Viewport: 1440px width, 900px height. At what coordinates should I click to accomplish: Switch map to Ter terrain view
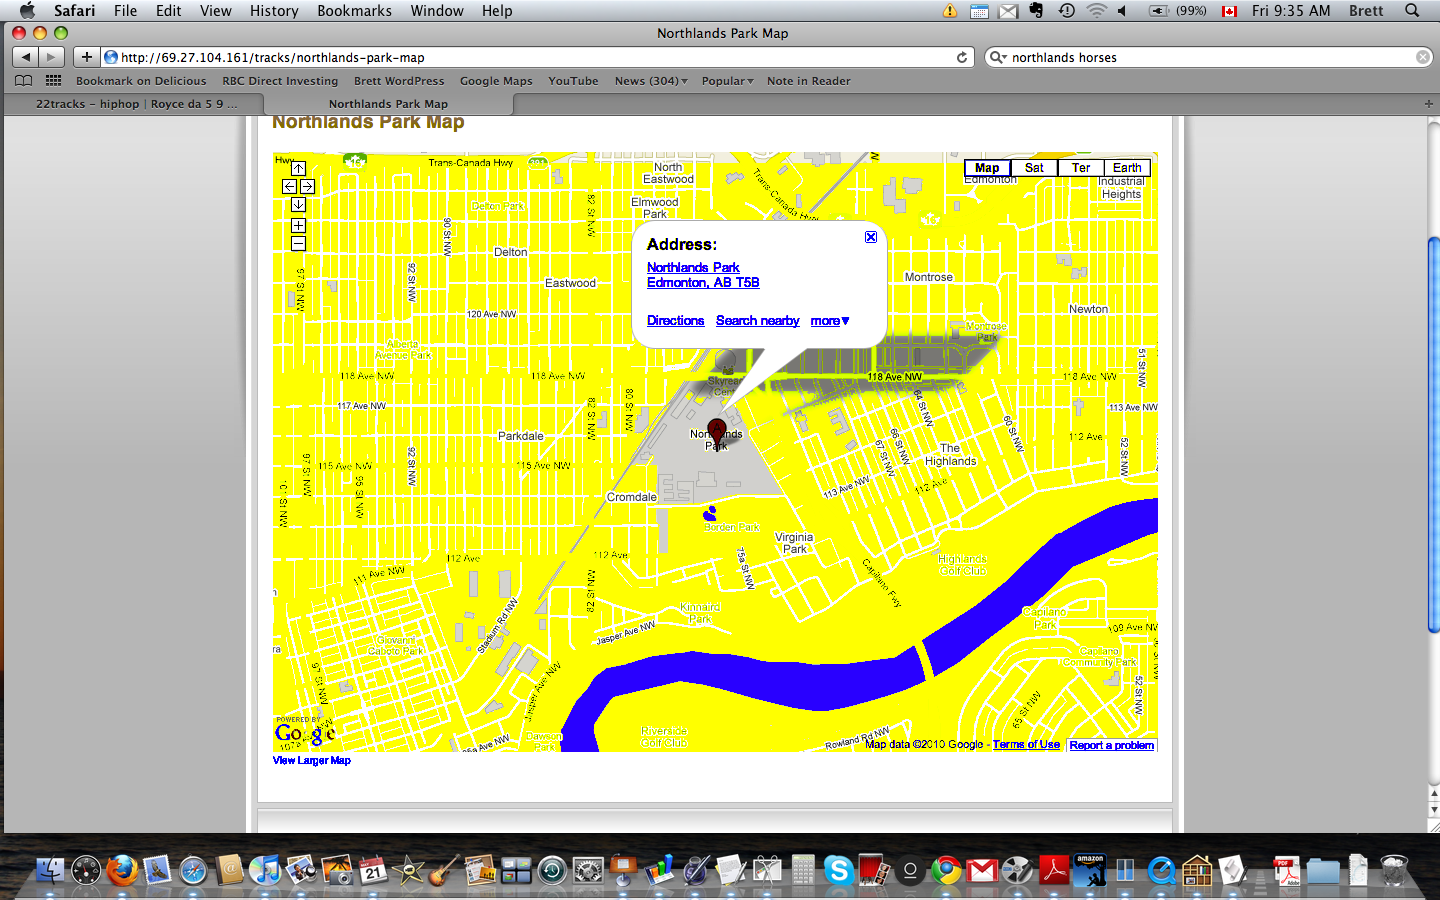[x=1081, y=168]
